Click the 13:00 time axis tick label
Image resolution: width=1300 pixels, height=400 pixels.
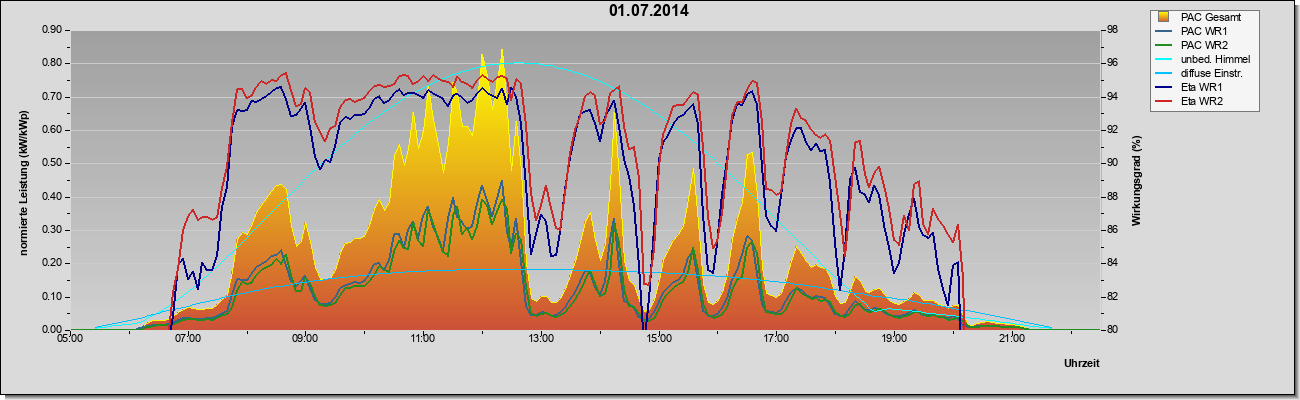[x=541, y=340]
